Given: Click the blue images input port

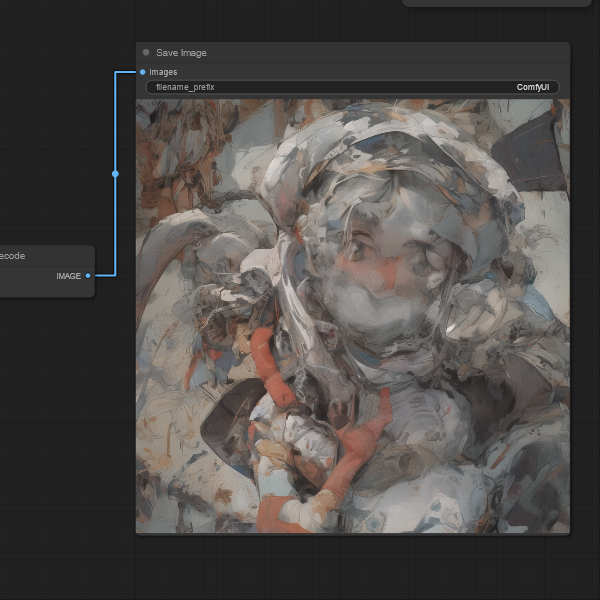Looking at the screenshot, I should click(x=143, y=72).
